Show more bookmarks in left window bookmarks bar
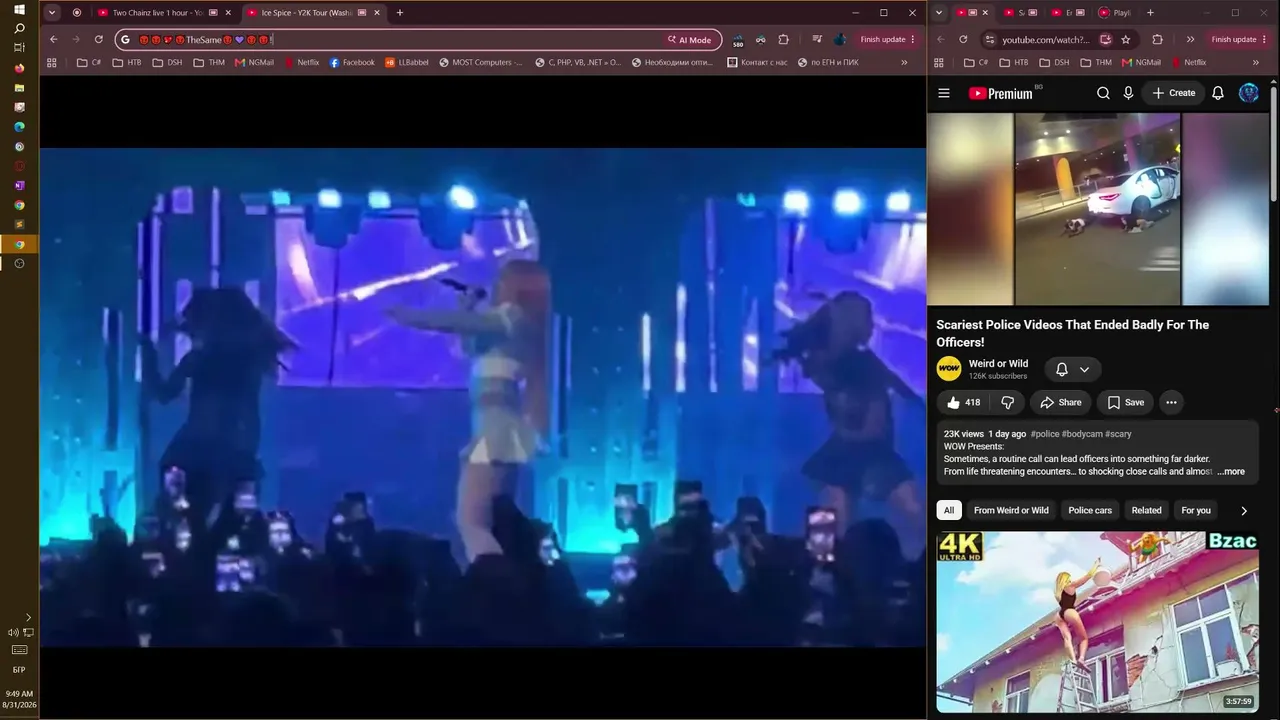Image resolution: width=1280 pixels, height=720 pixels. [x=904, y=62]
